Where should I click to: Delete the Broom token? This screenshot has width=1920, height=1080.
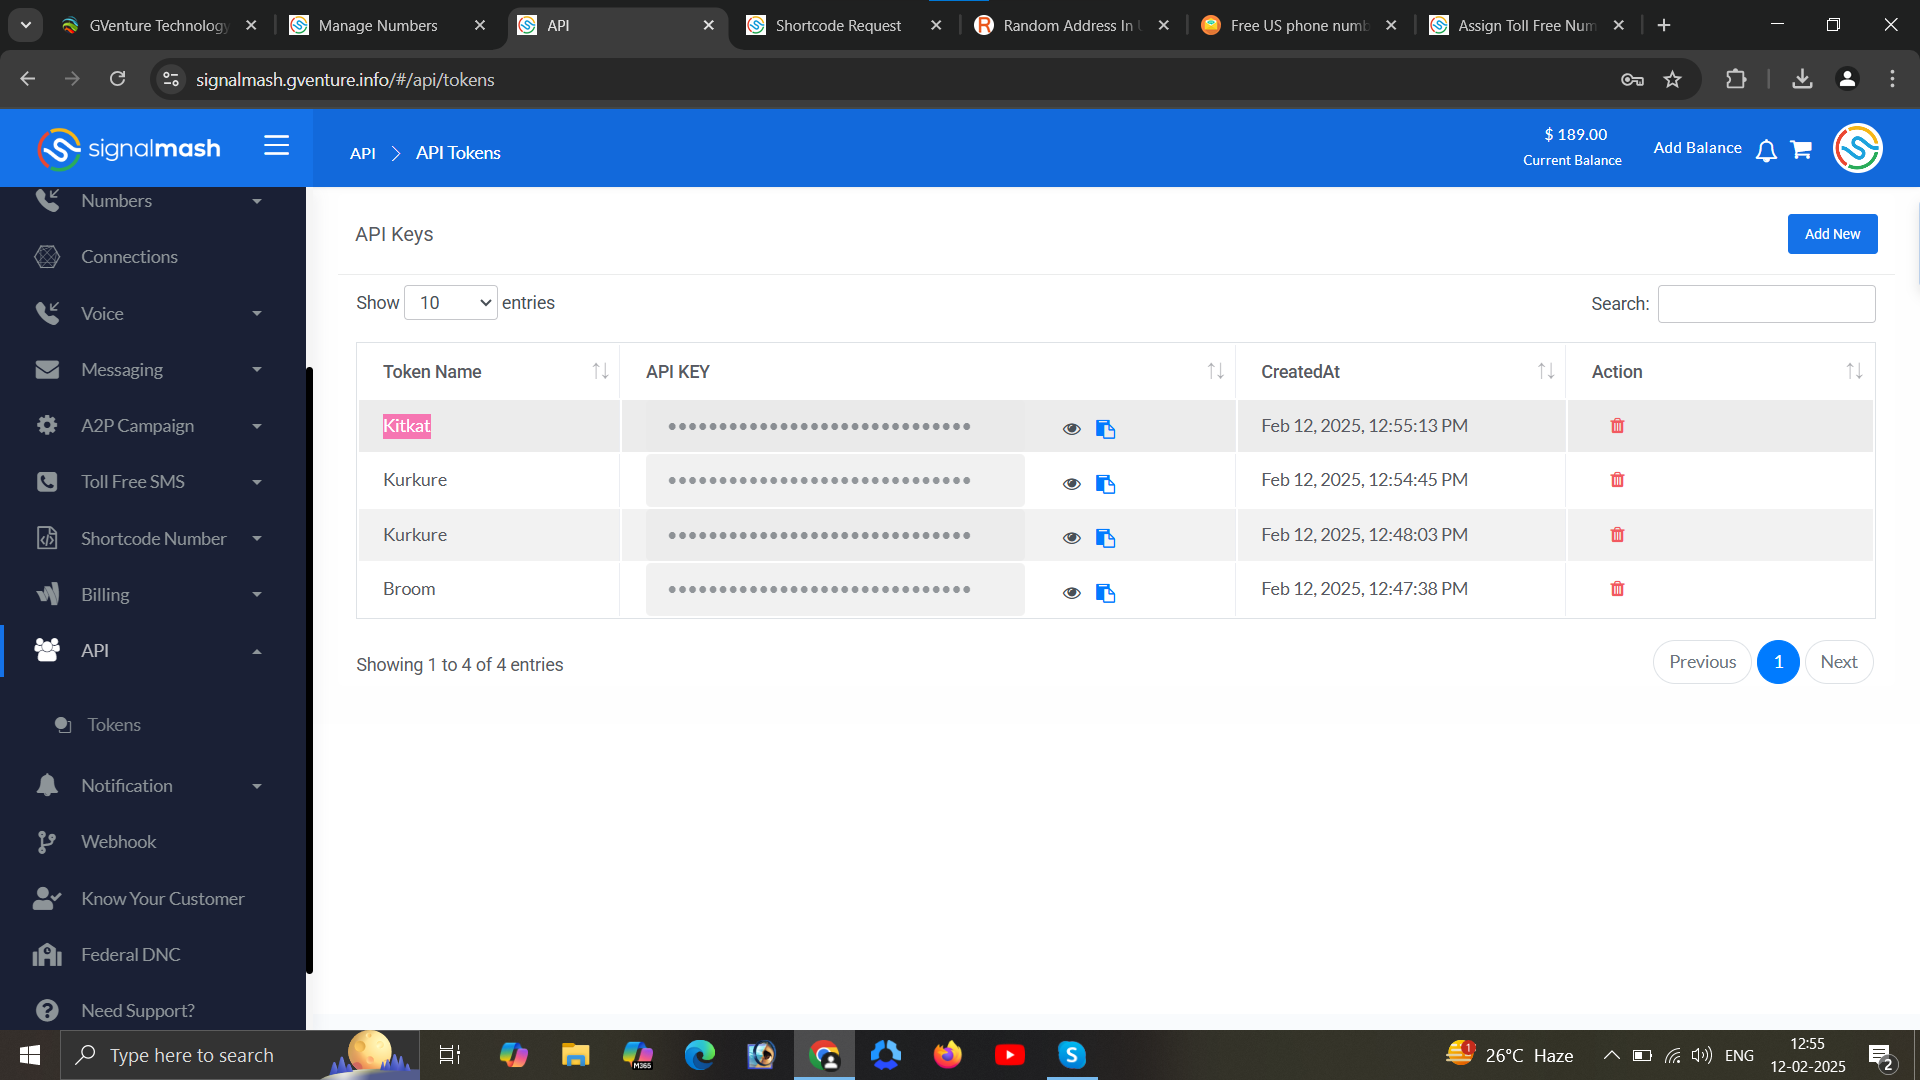(x=1617, y=589)
